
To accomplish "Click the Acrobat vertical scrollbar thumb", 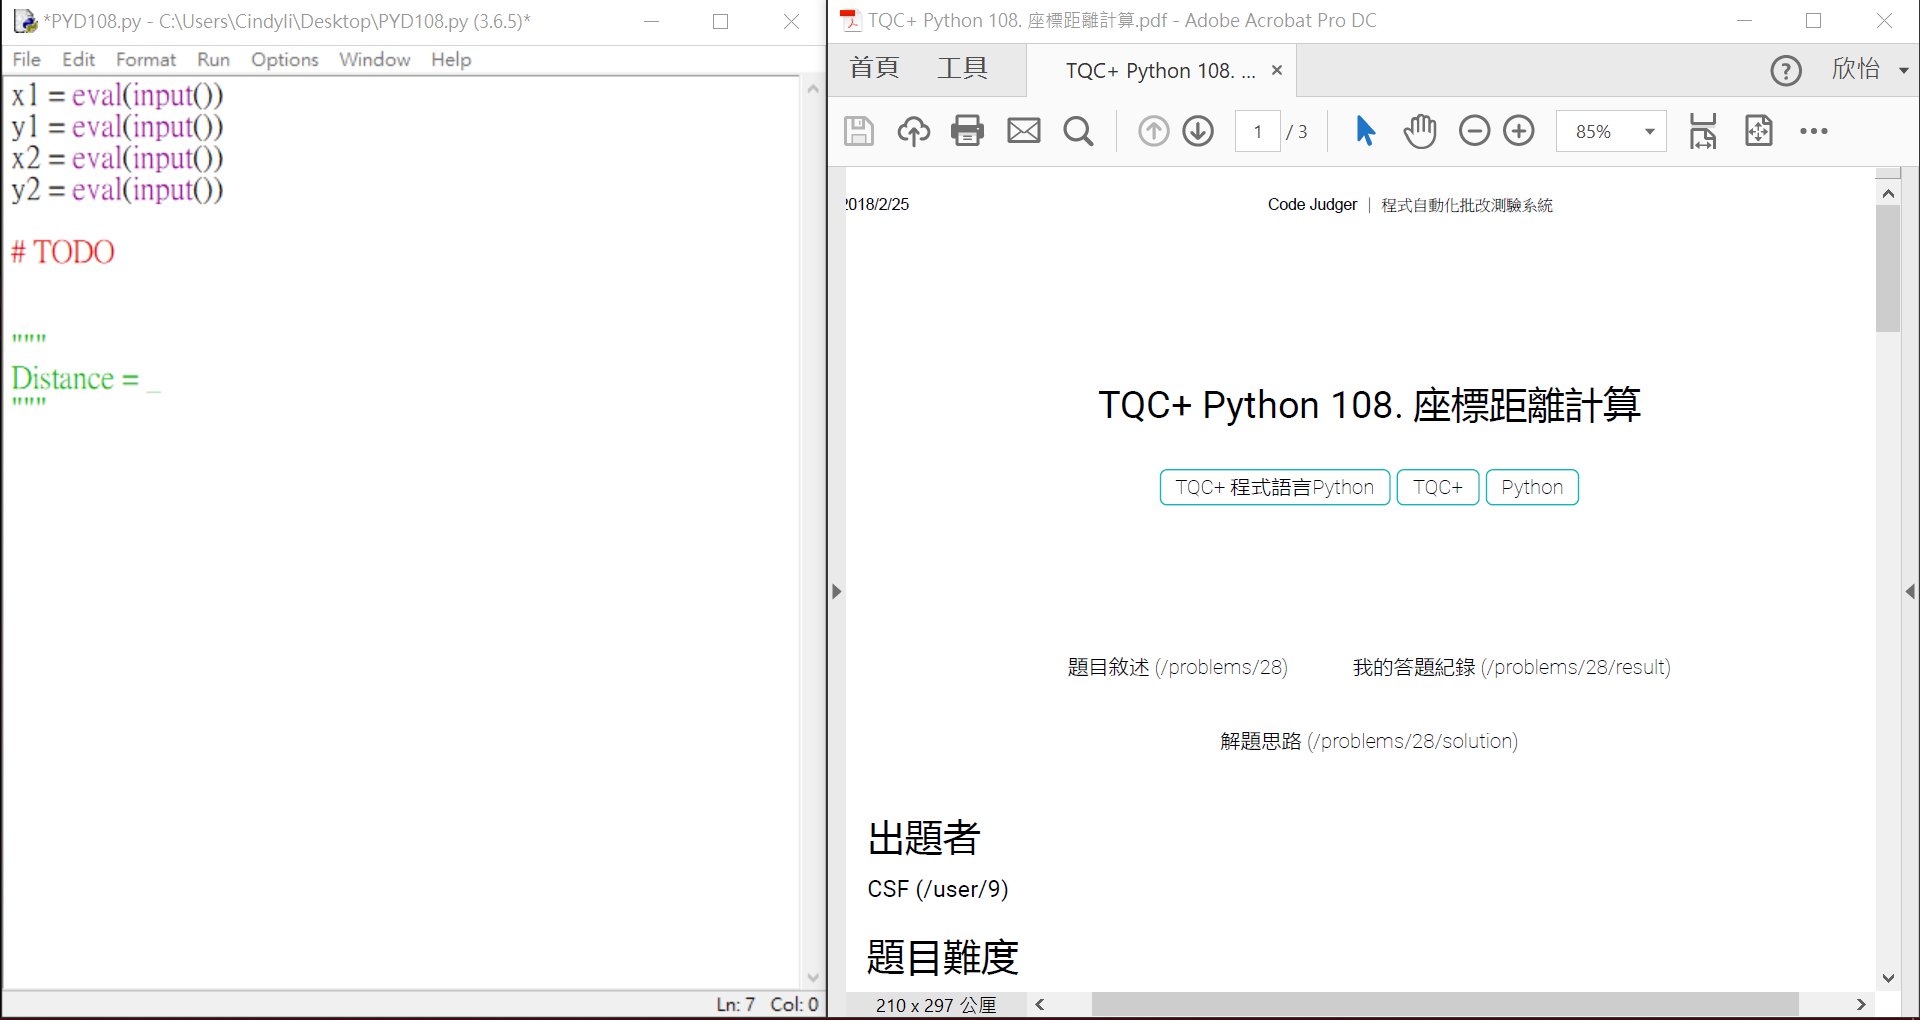I will (1888, 268).
